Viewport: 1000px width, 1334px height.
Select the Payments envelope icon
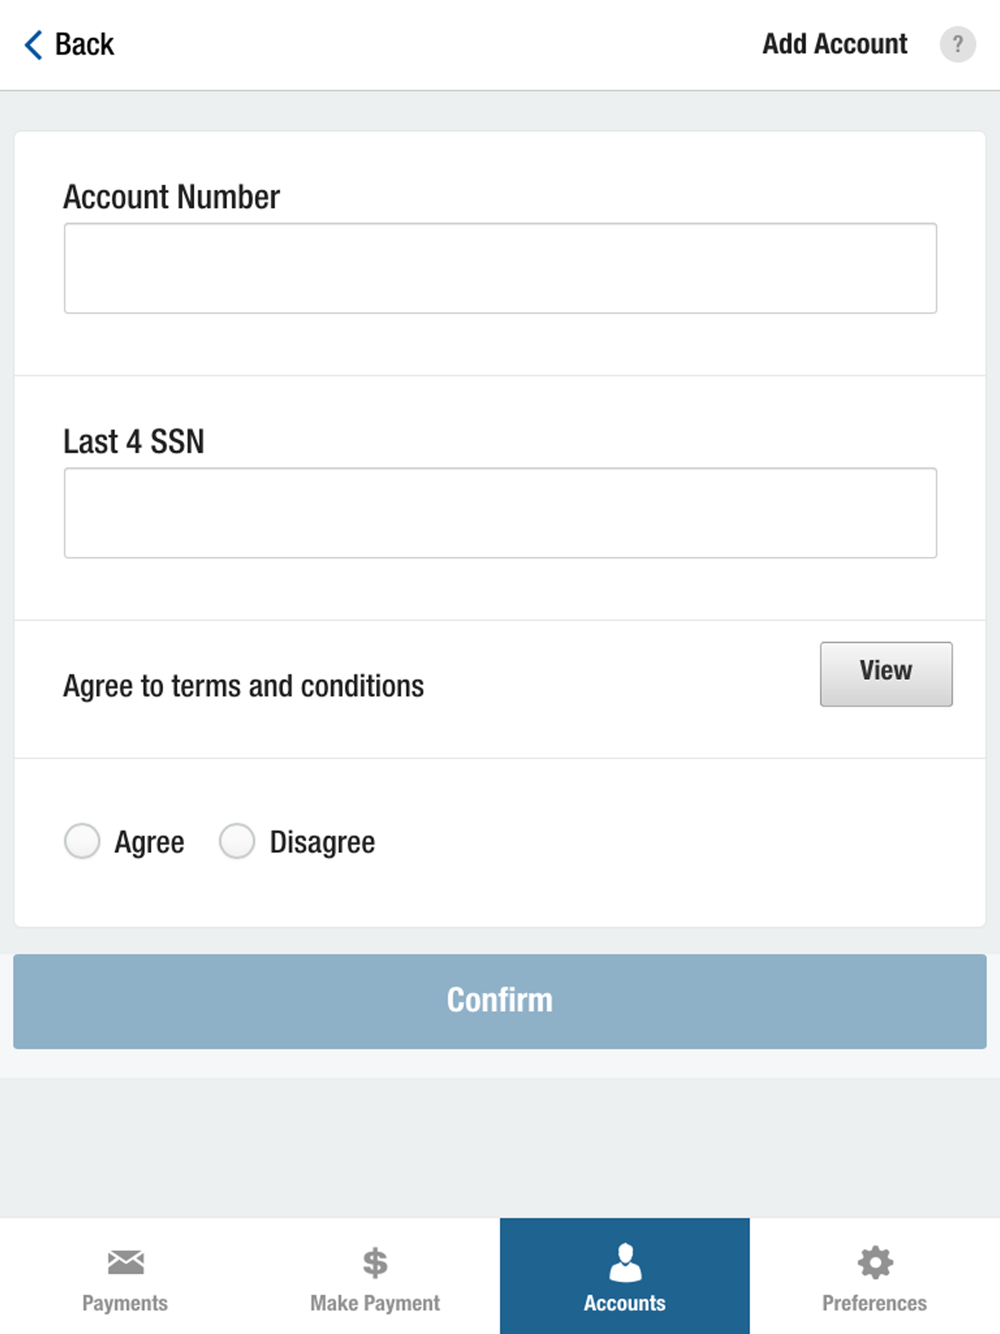coord(125,1262)
